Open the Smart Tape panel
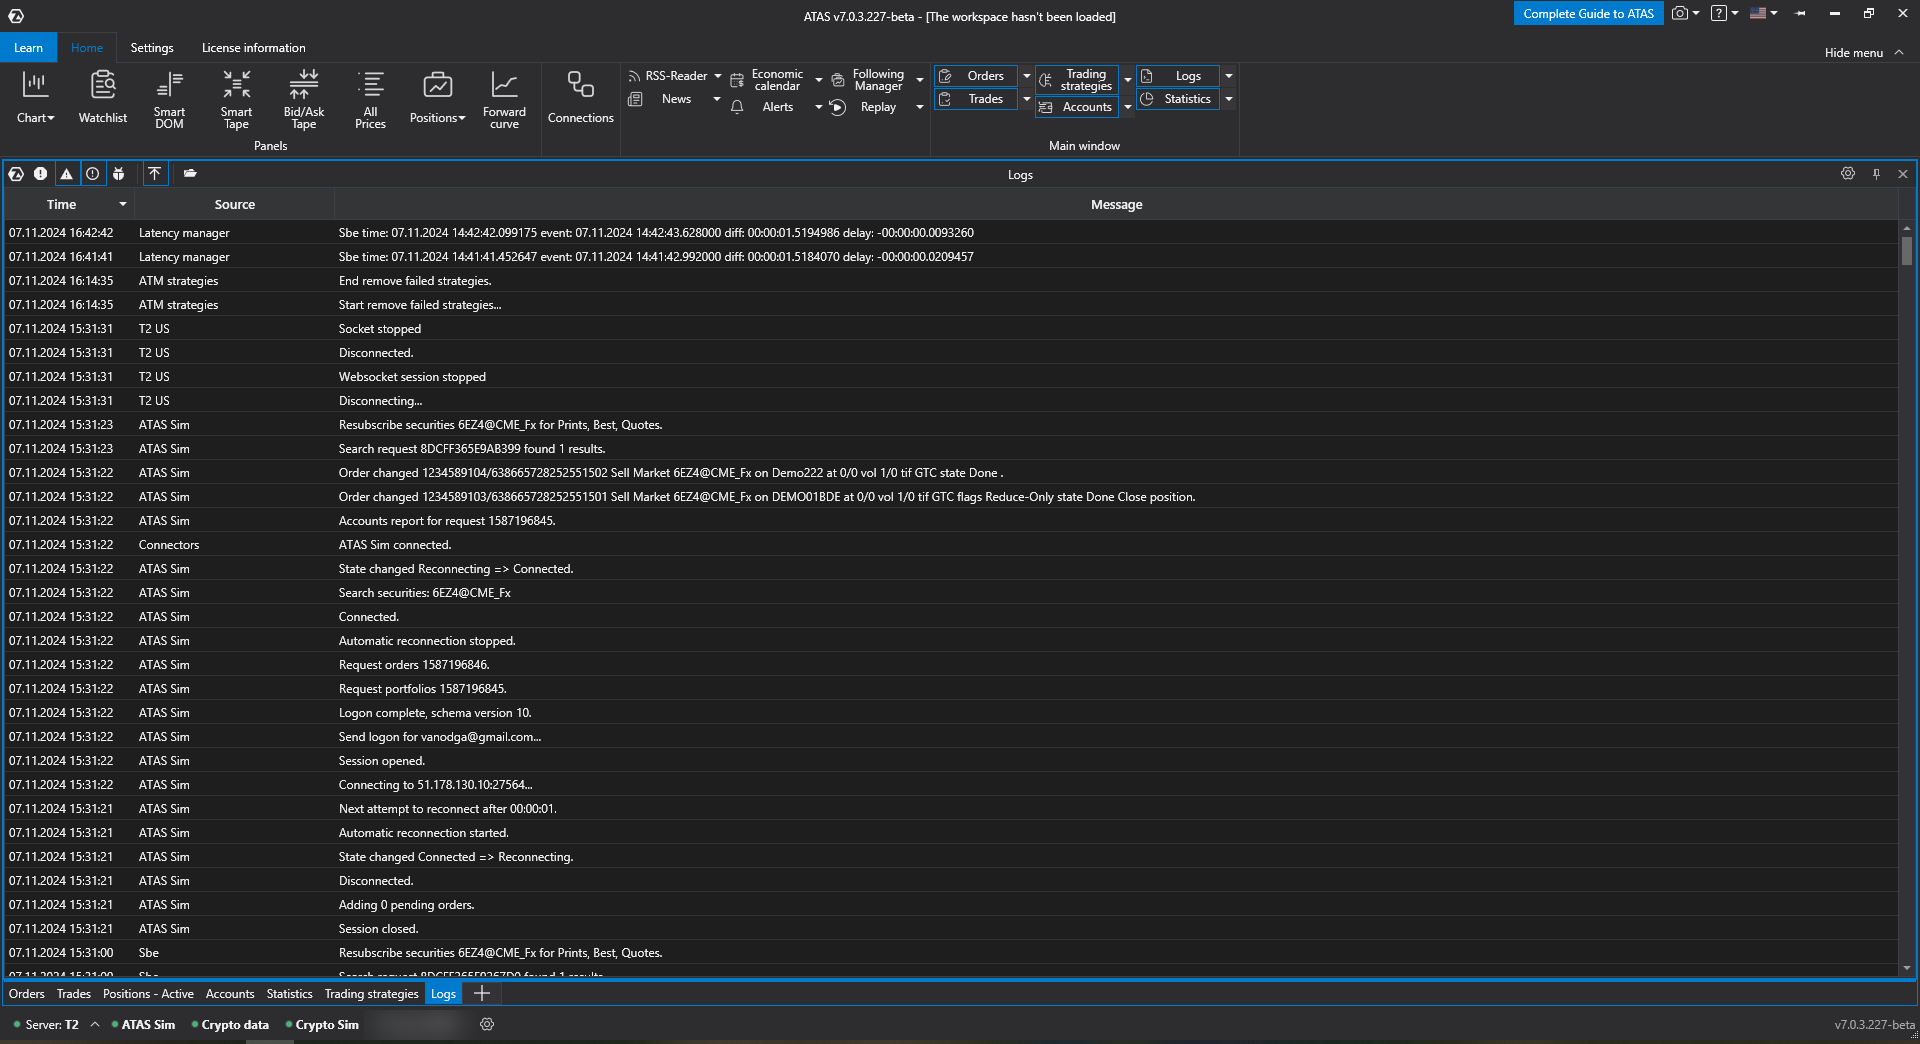This screenshot has width=1920, height=1044. pyautogui.click(x=236, y=98)
